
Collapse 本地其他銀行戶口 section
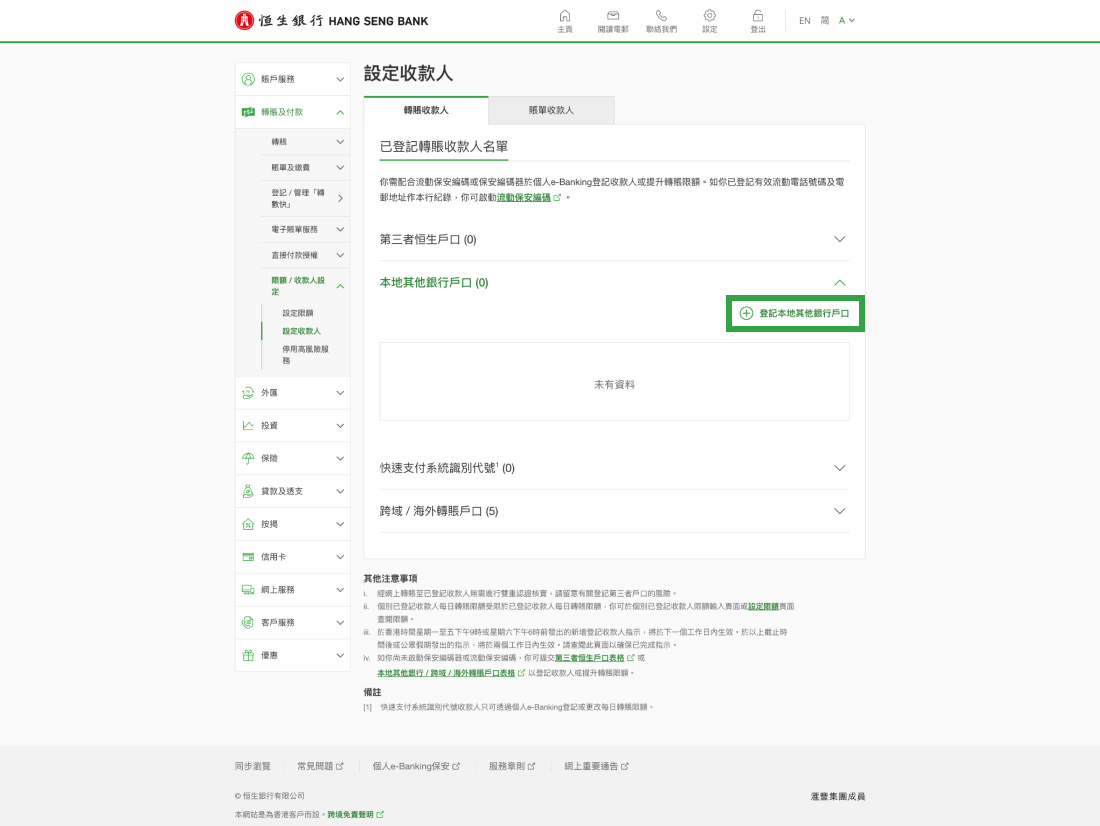839,283
